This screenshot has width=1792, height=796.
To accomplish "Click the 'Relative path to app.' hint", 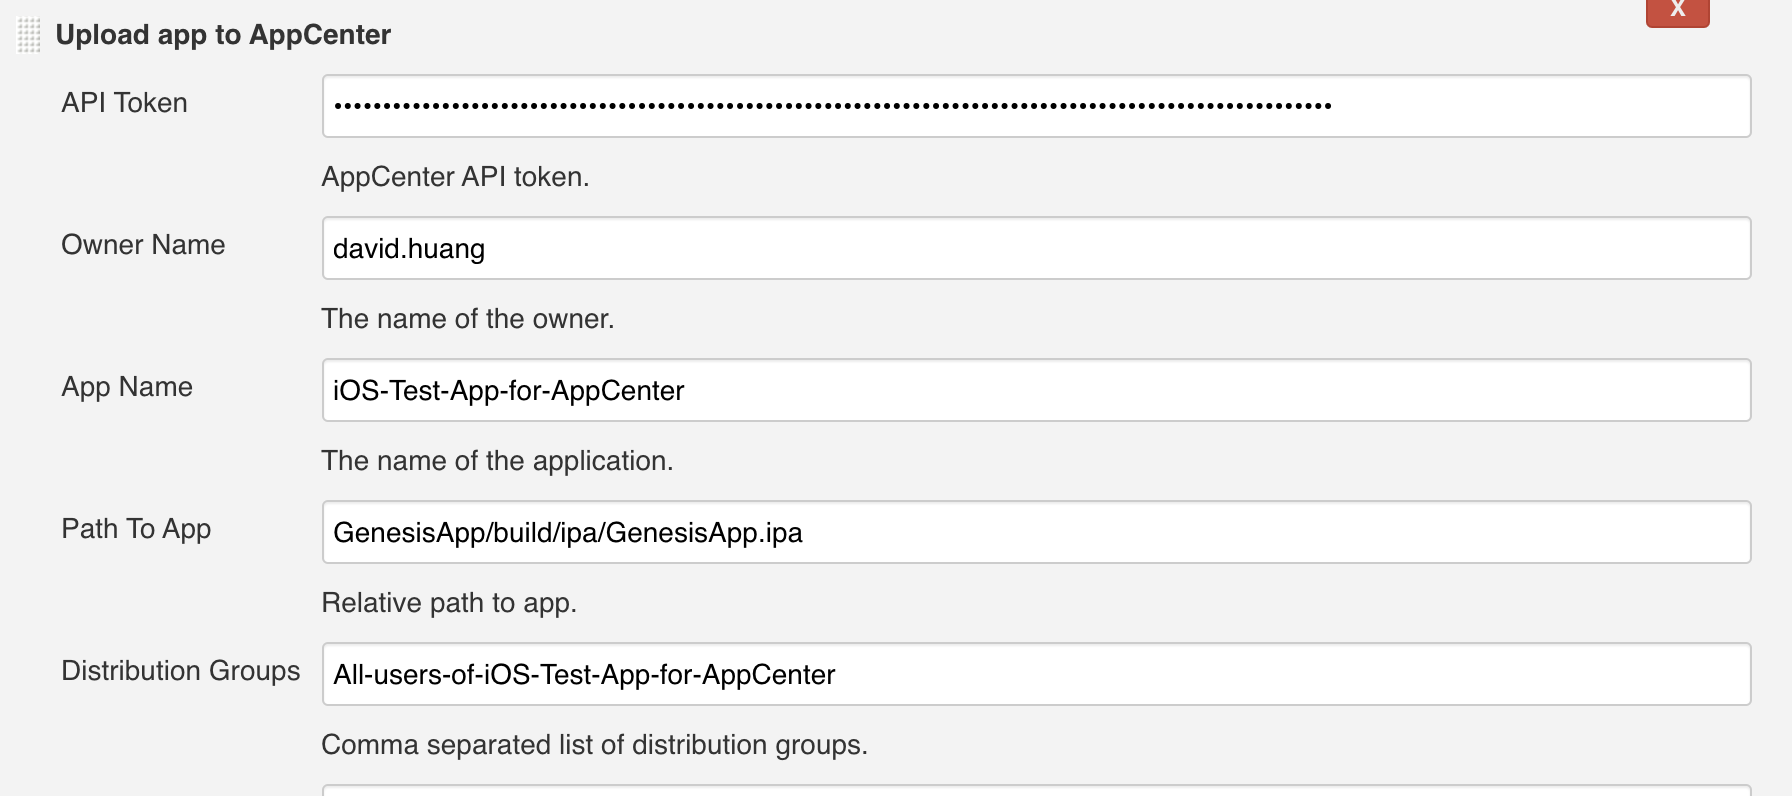I will point(449,603).
